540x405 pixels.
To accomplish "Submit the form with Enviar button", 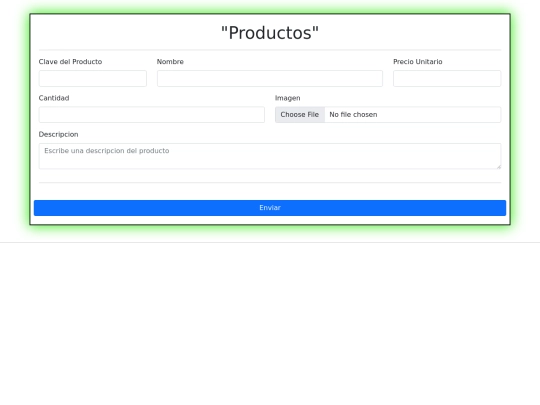I will pyautogui.click(x=270, y=208).
